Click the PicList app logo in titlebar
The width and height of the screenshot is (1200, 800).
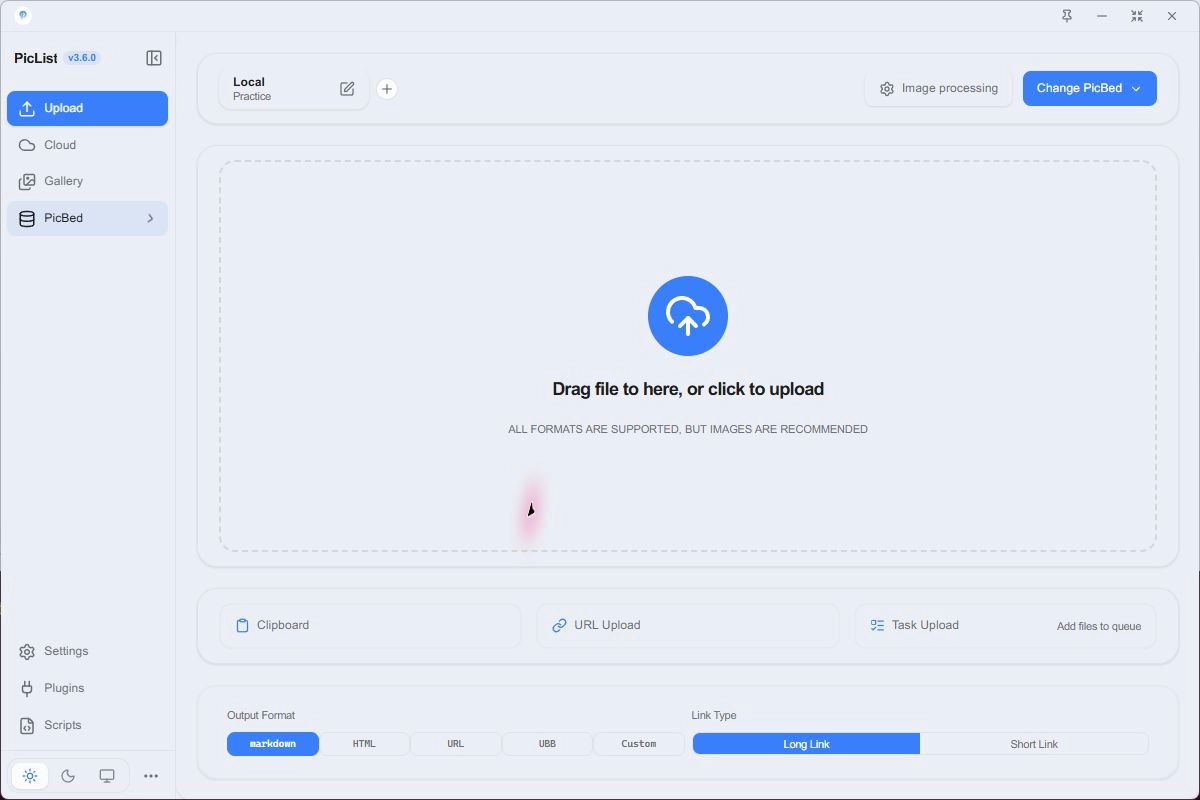23,16
